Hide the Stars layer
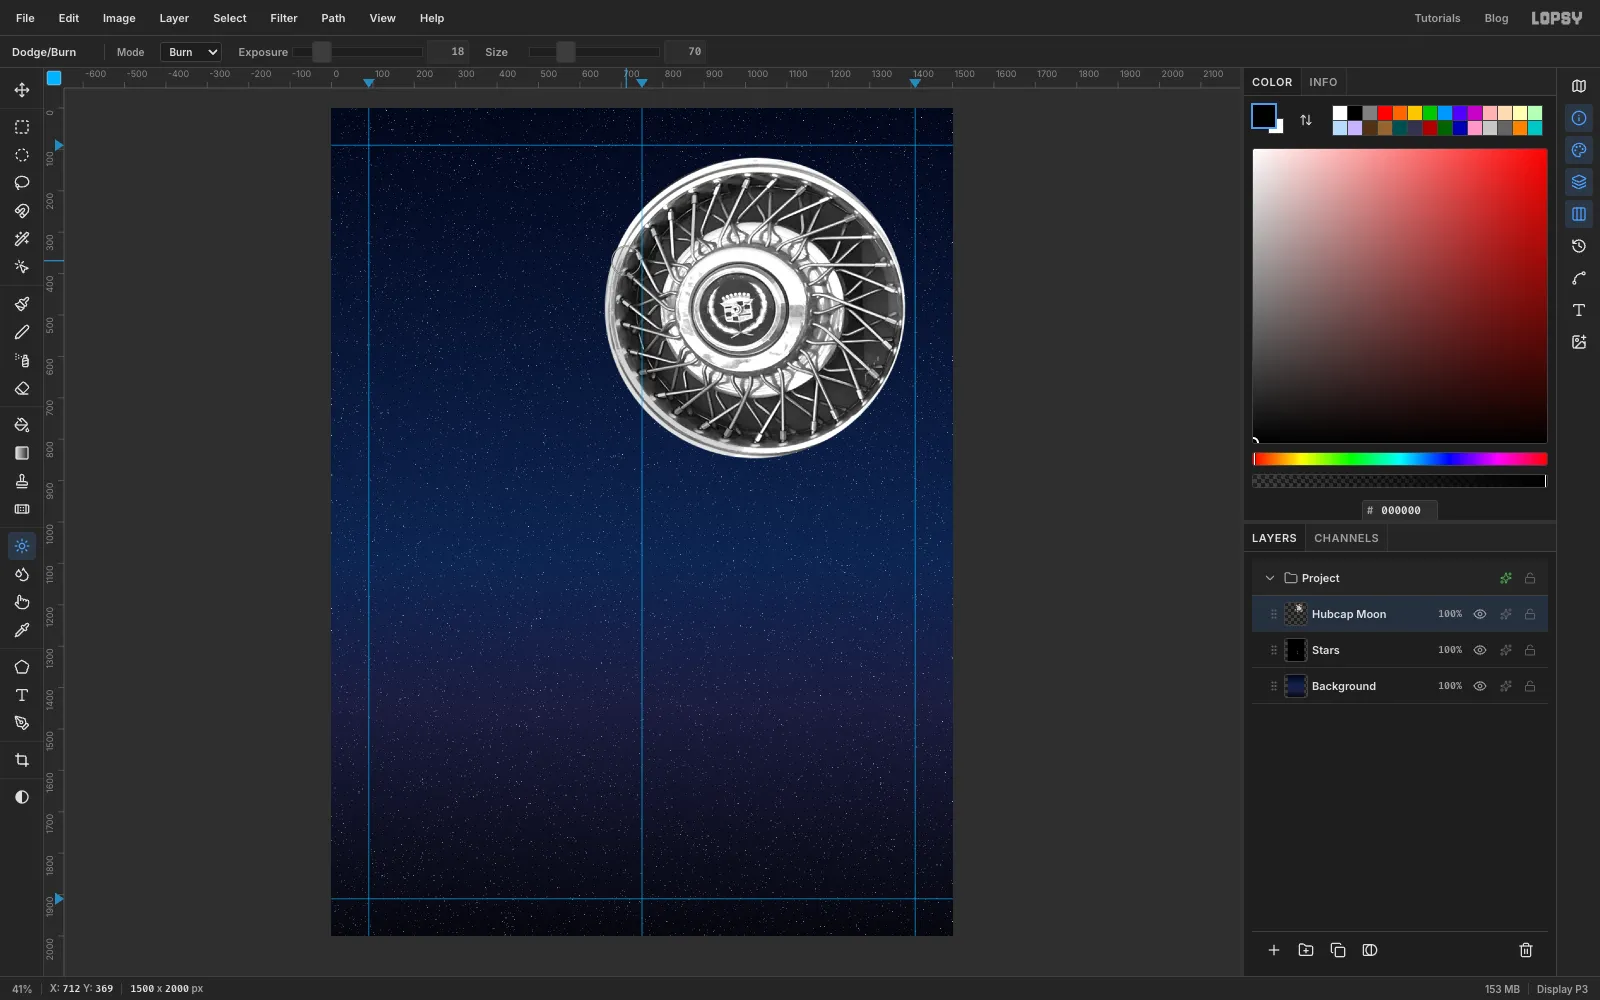This screenshot has height=1000, width=1600. click(1480, 650)
